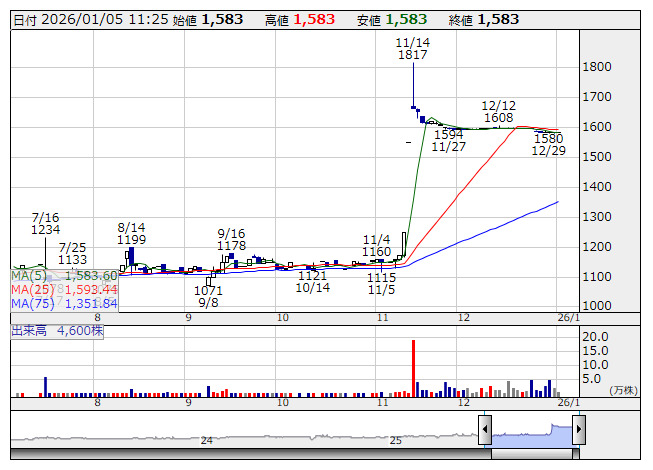Click the right range slider handle
The height and width of the screenshot is (470, 653).
578,431
